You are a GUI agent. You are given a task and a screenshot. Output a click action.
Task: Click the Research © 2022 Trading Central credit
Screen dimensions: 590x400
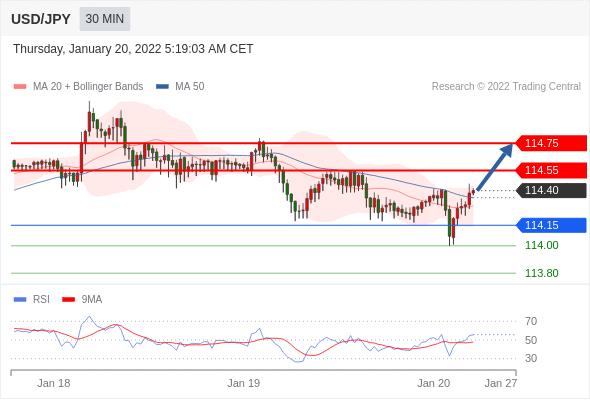(x=506, y=87)
